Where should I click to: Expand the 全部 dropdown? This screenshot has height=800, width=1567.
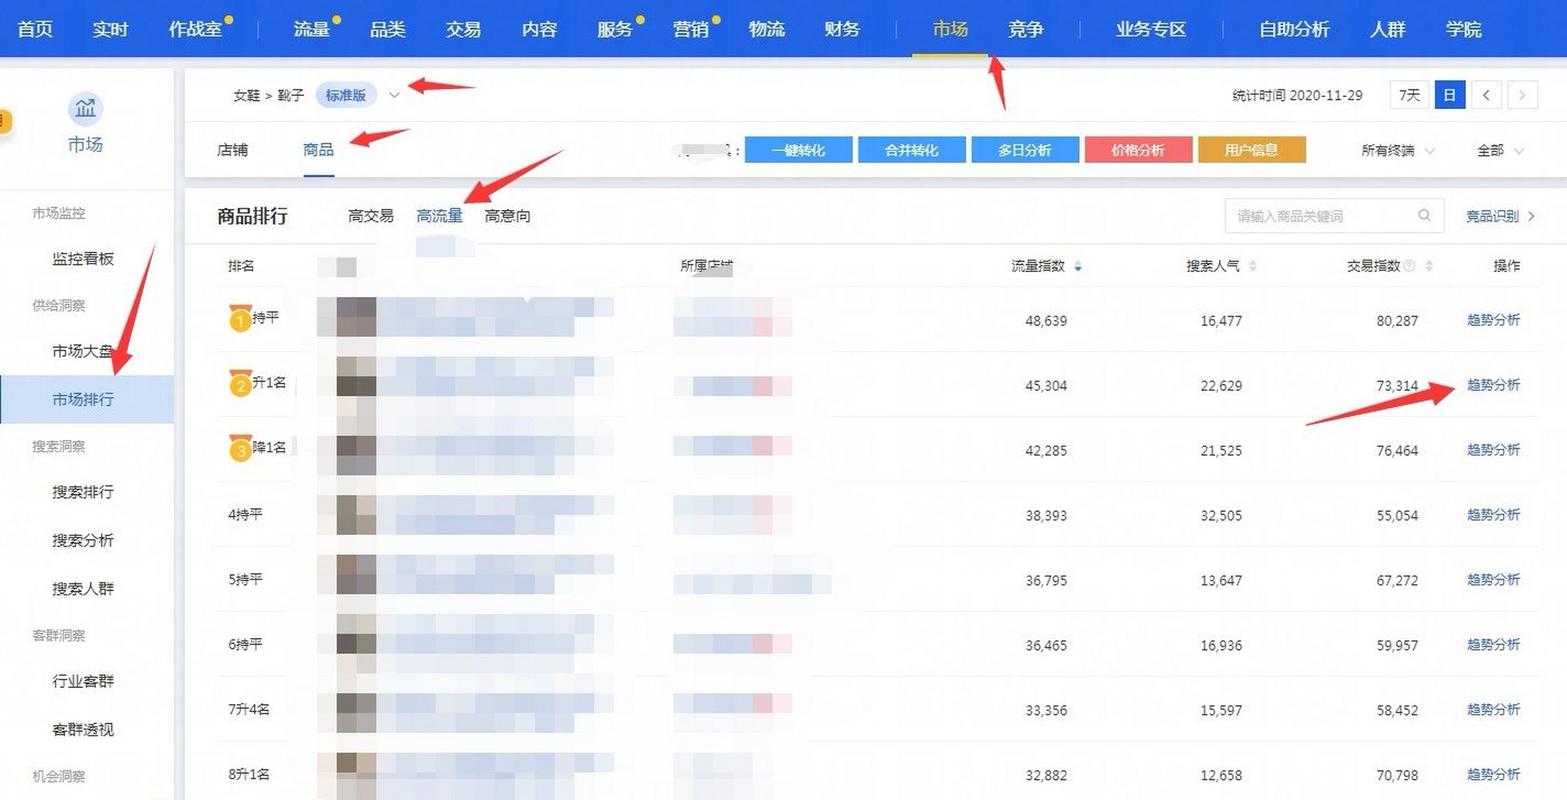click(x=1500, y=150)
